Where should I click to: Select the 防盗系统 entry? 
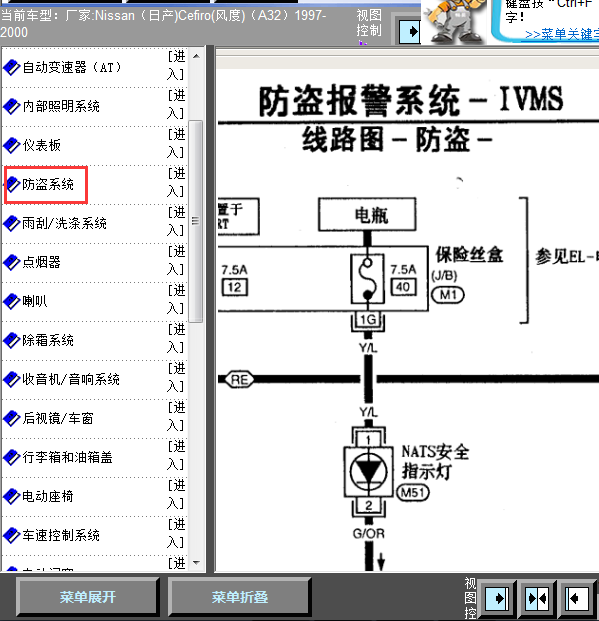point(48,184)
